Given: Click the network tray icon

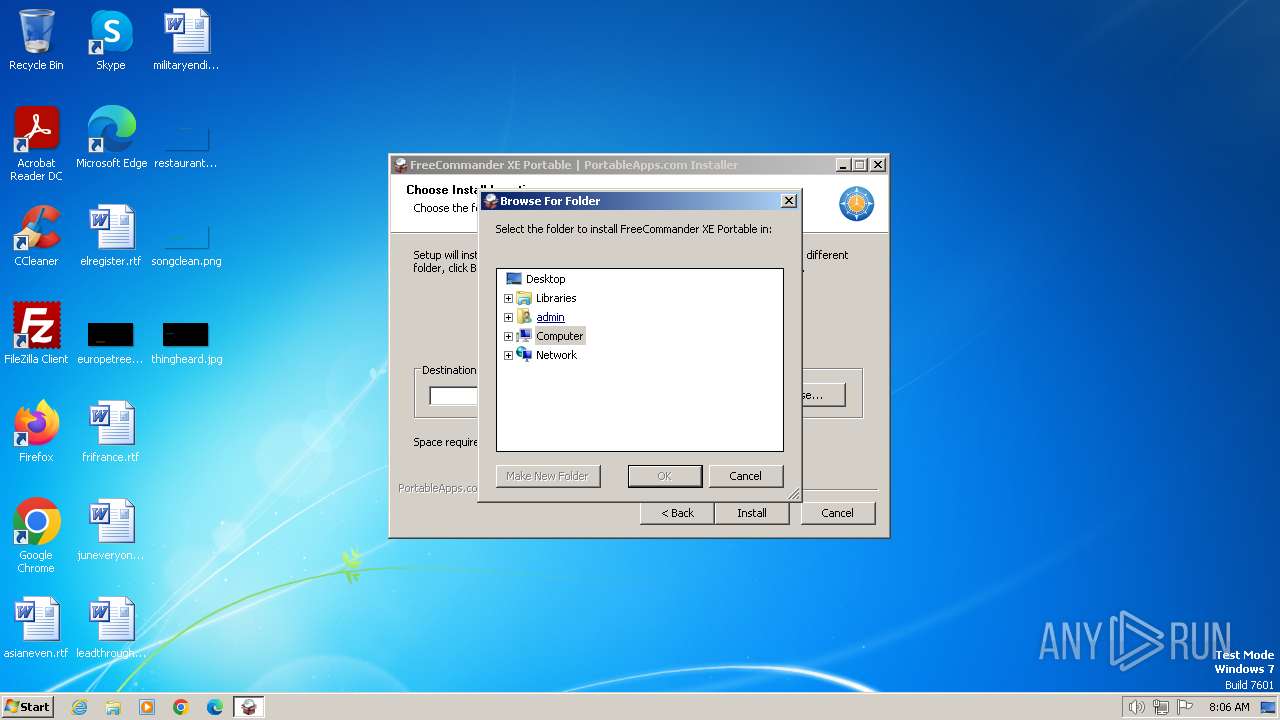Looking at the screenshot, I should coord(1161,707).
